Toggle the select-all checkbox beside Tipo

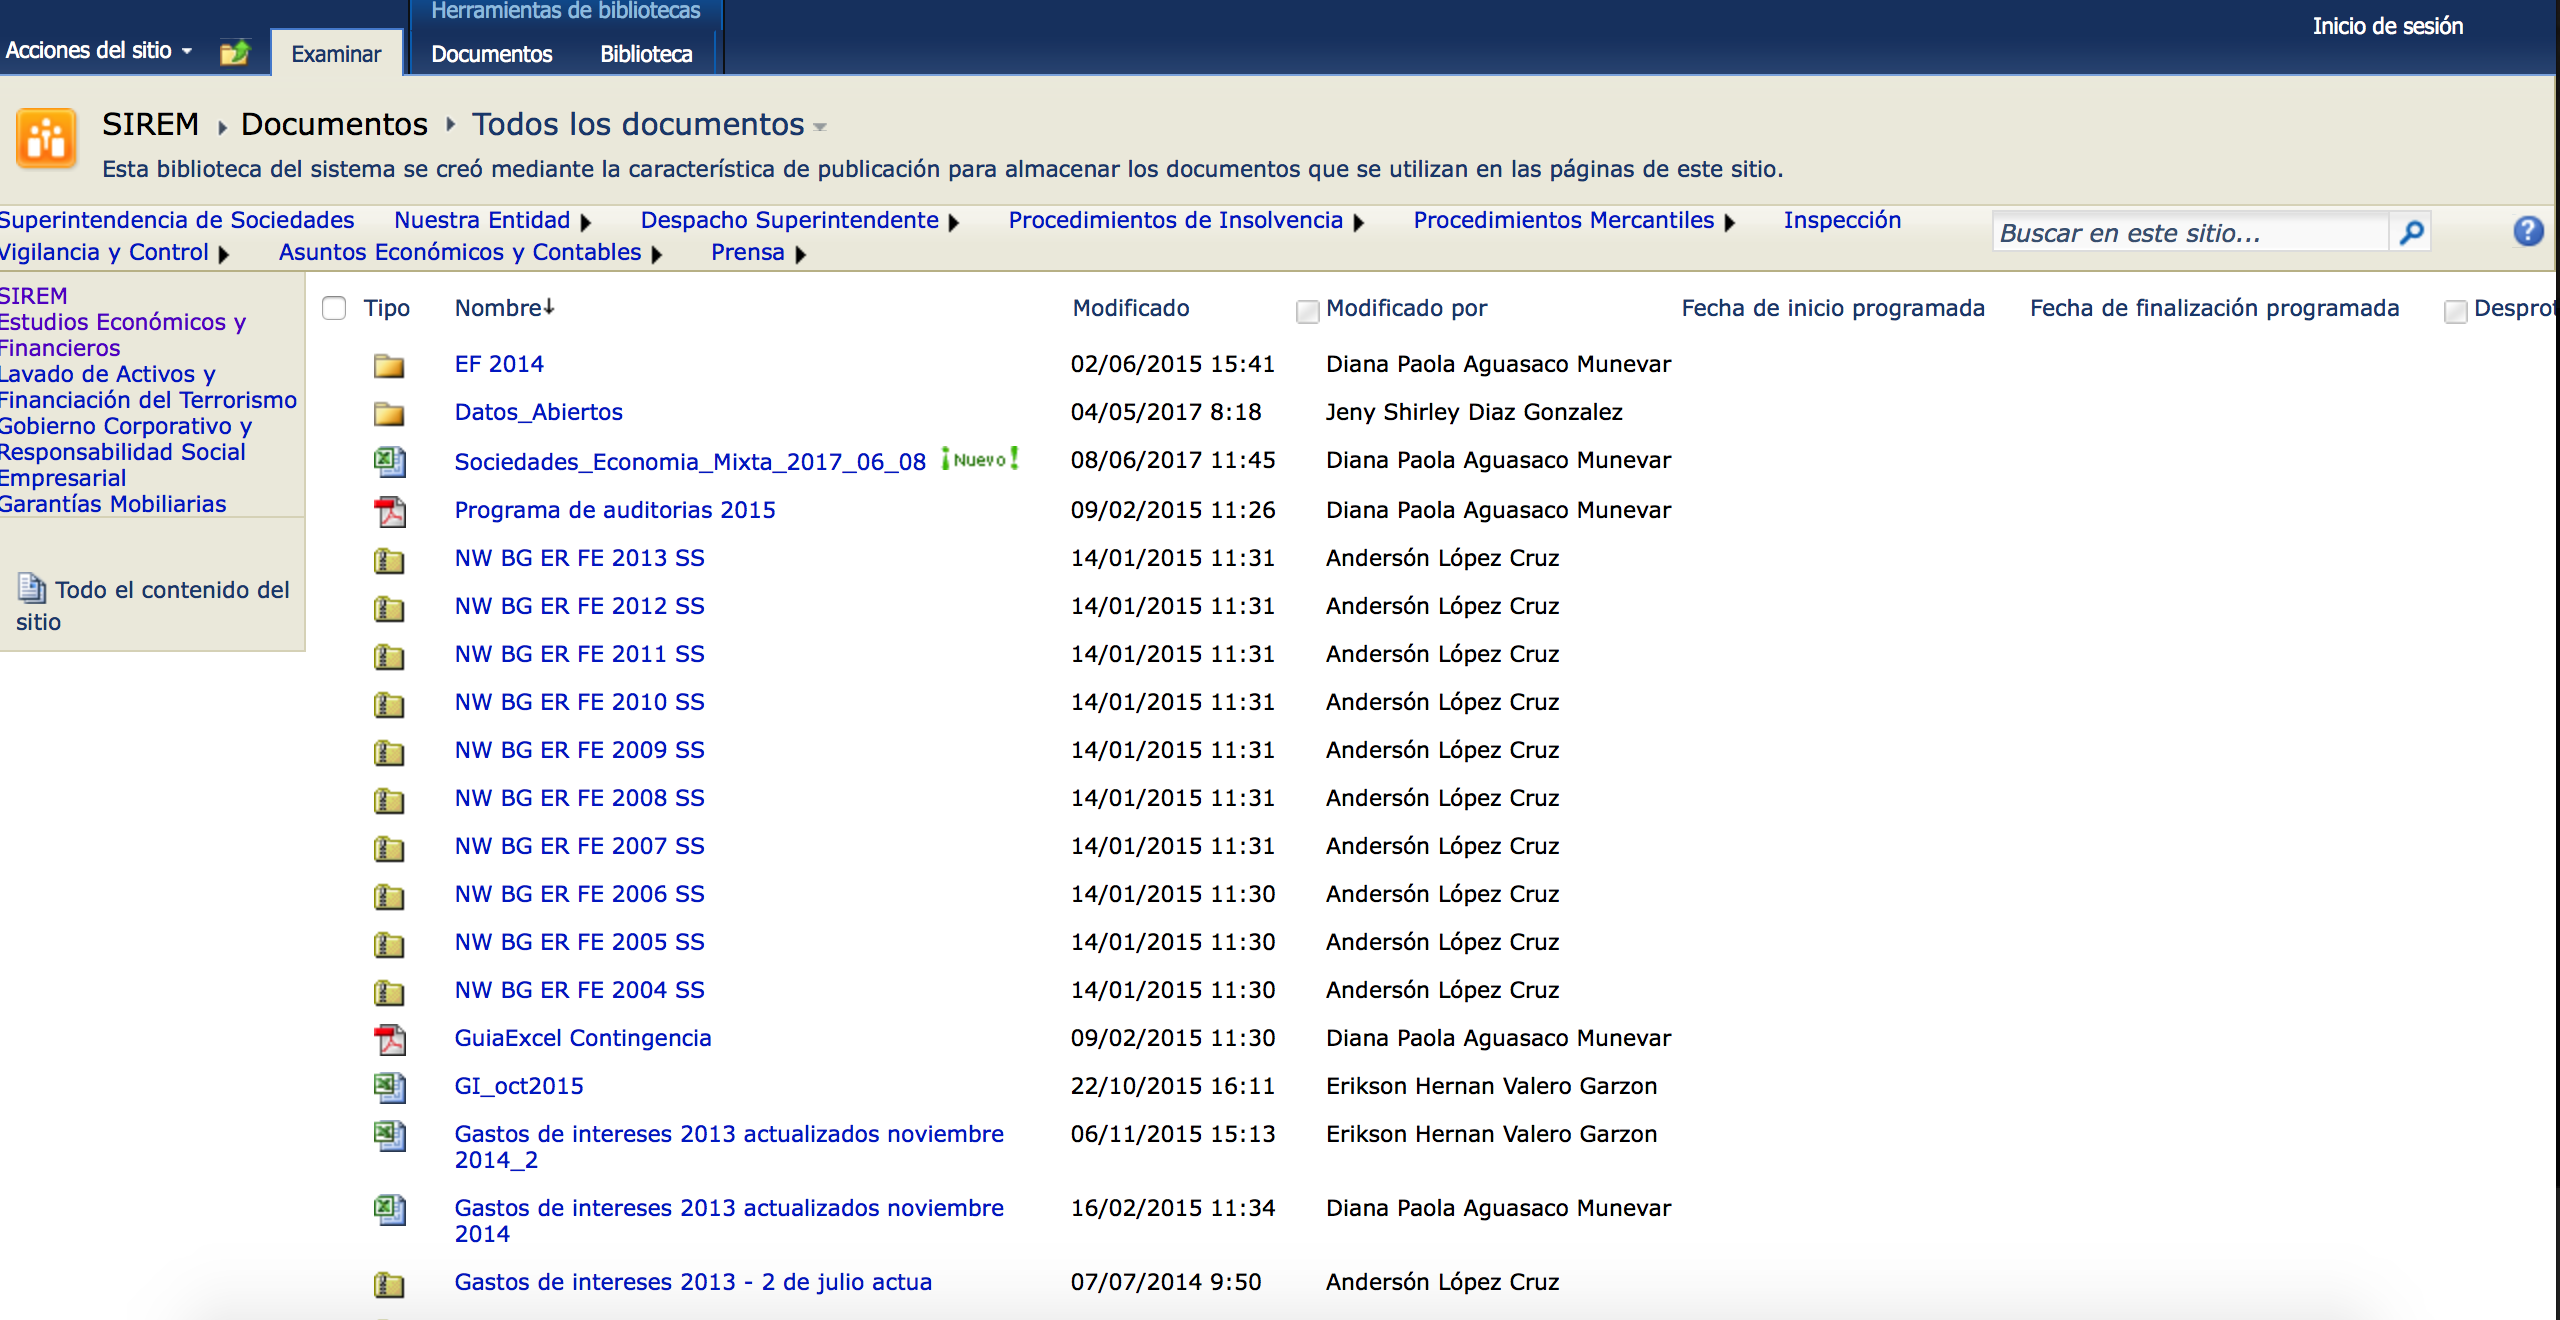(334, 308)
